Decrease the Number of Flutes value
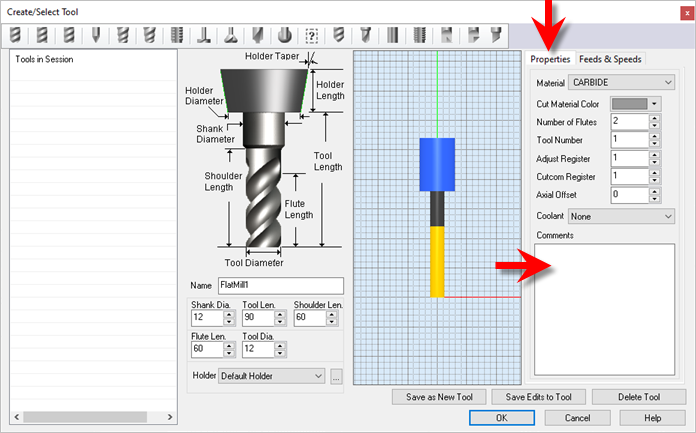 (x=654, y=125)
